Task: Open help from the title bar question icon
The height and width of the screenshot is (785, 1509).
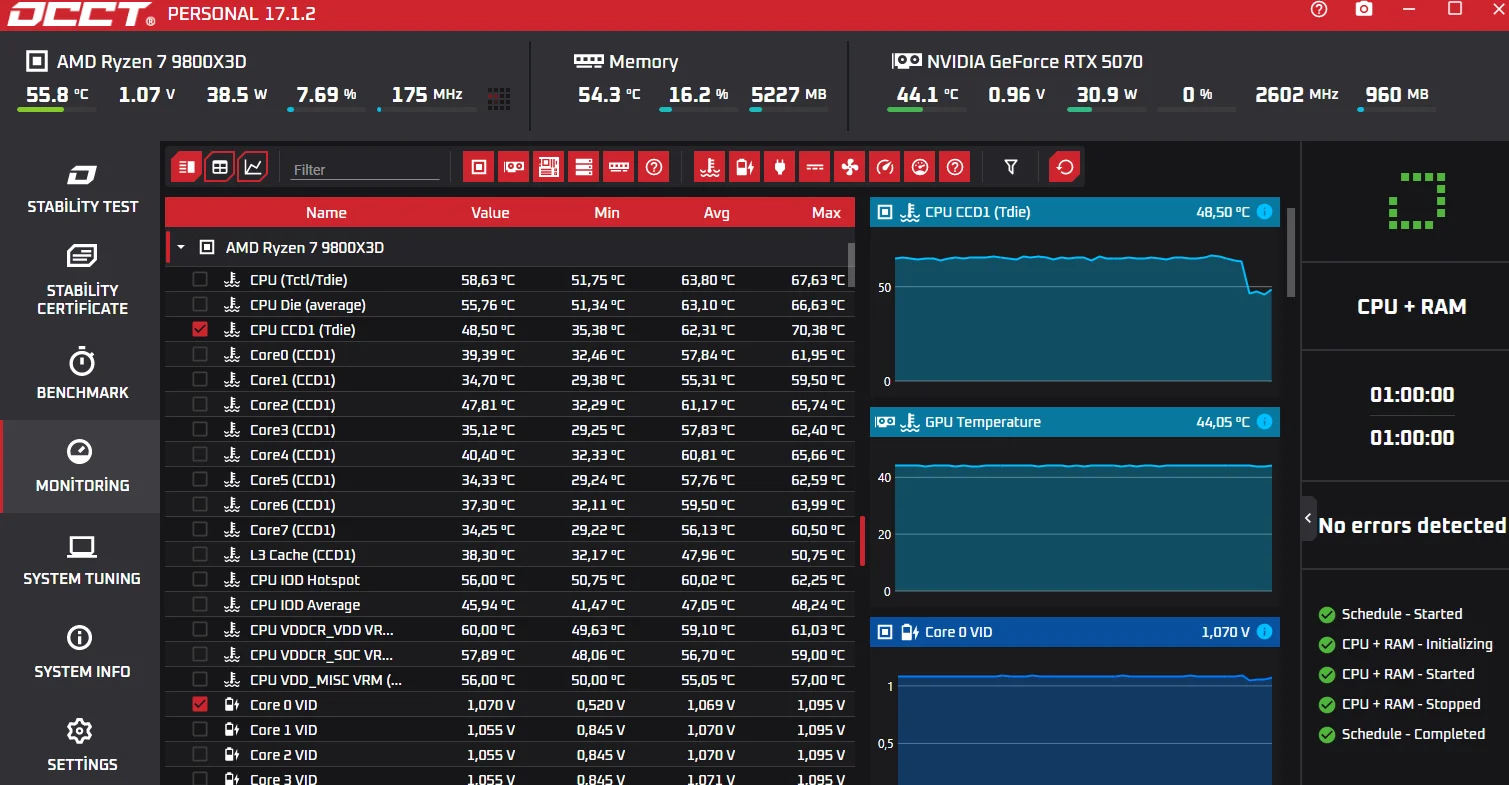Action: (1319, 9)
